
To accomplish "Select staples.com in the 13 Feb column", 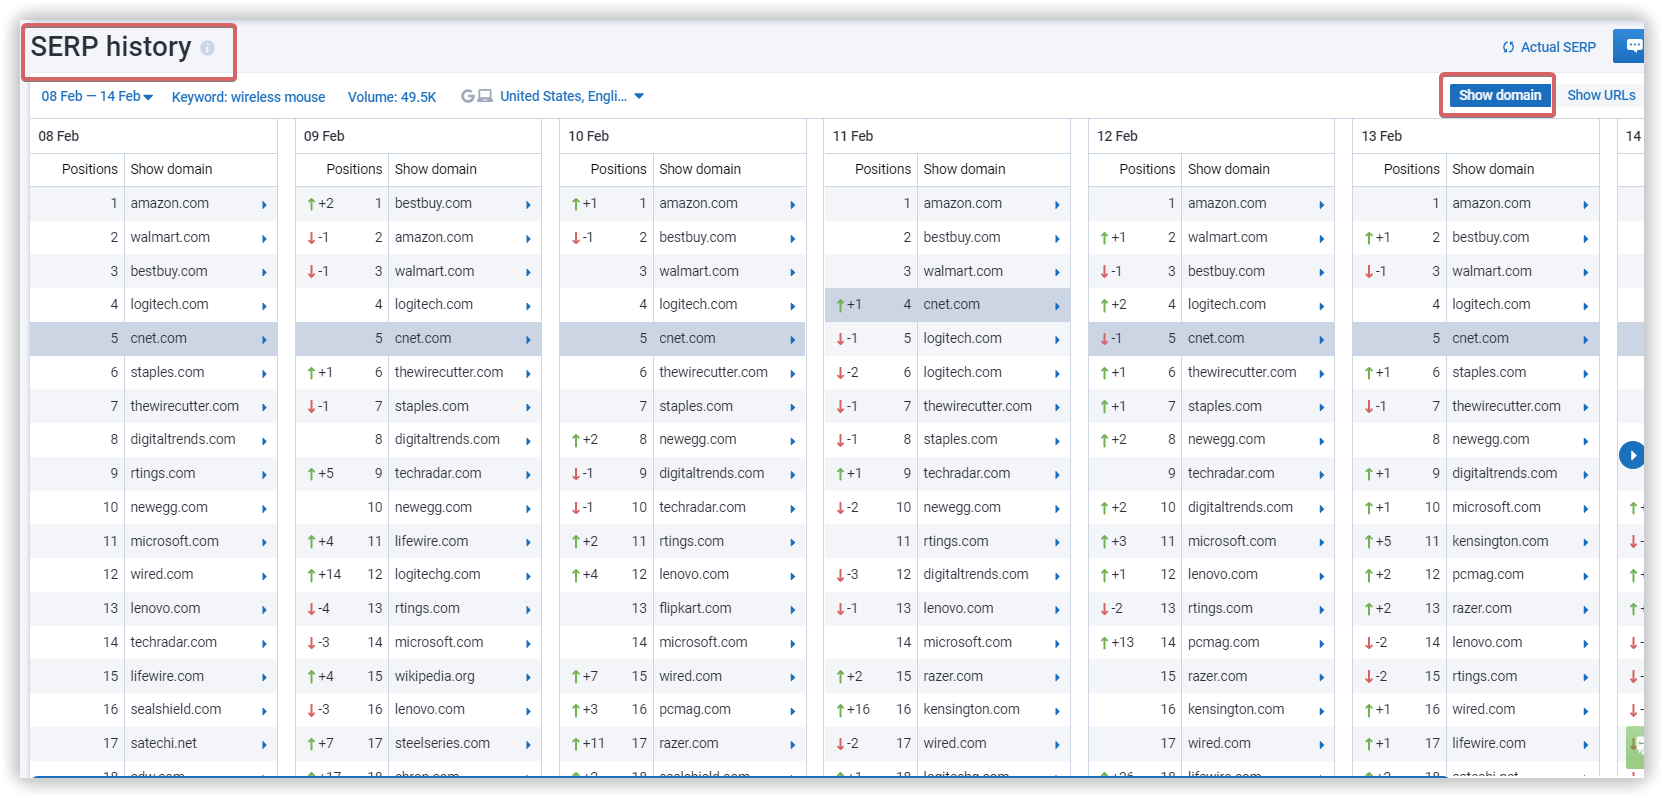I will pos(1489,372).
